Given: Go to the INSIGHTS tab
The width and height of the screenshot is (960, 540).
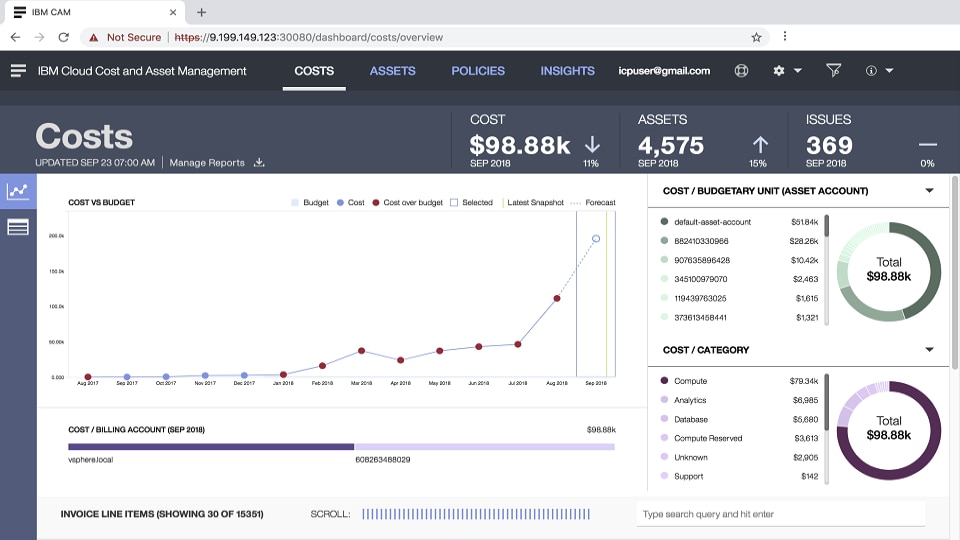Looking at the screenshot, I should (568, 71).
